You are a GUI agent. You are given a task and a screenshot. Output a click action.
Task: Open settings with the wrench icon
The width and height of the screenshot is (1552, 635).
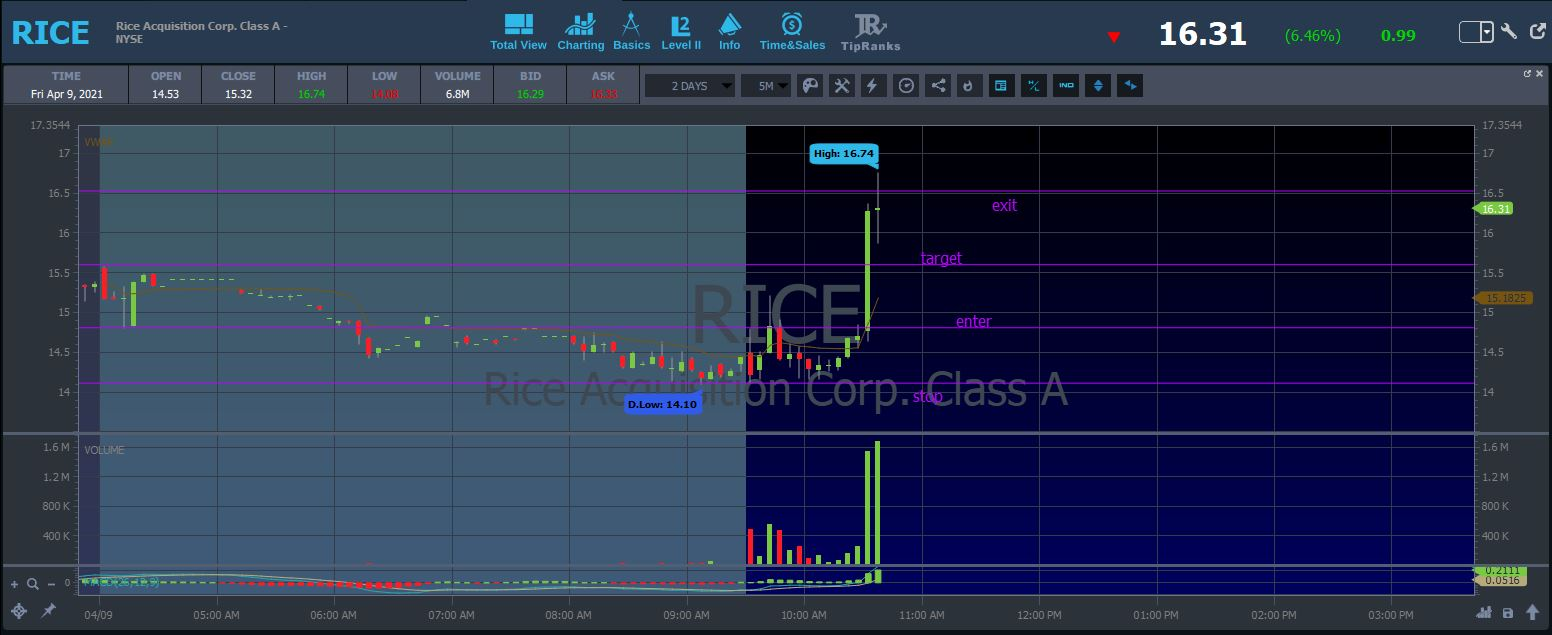(x=1509, y=31)
